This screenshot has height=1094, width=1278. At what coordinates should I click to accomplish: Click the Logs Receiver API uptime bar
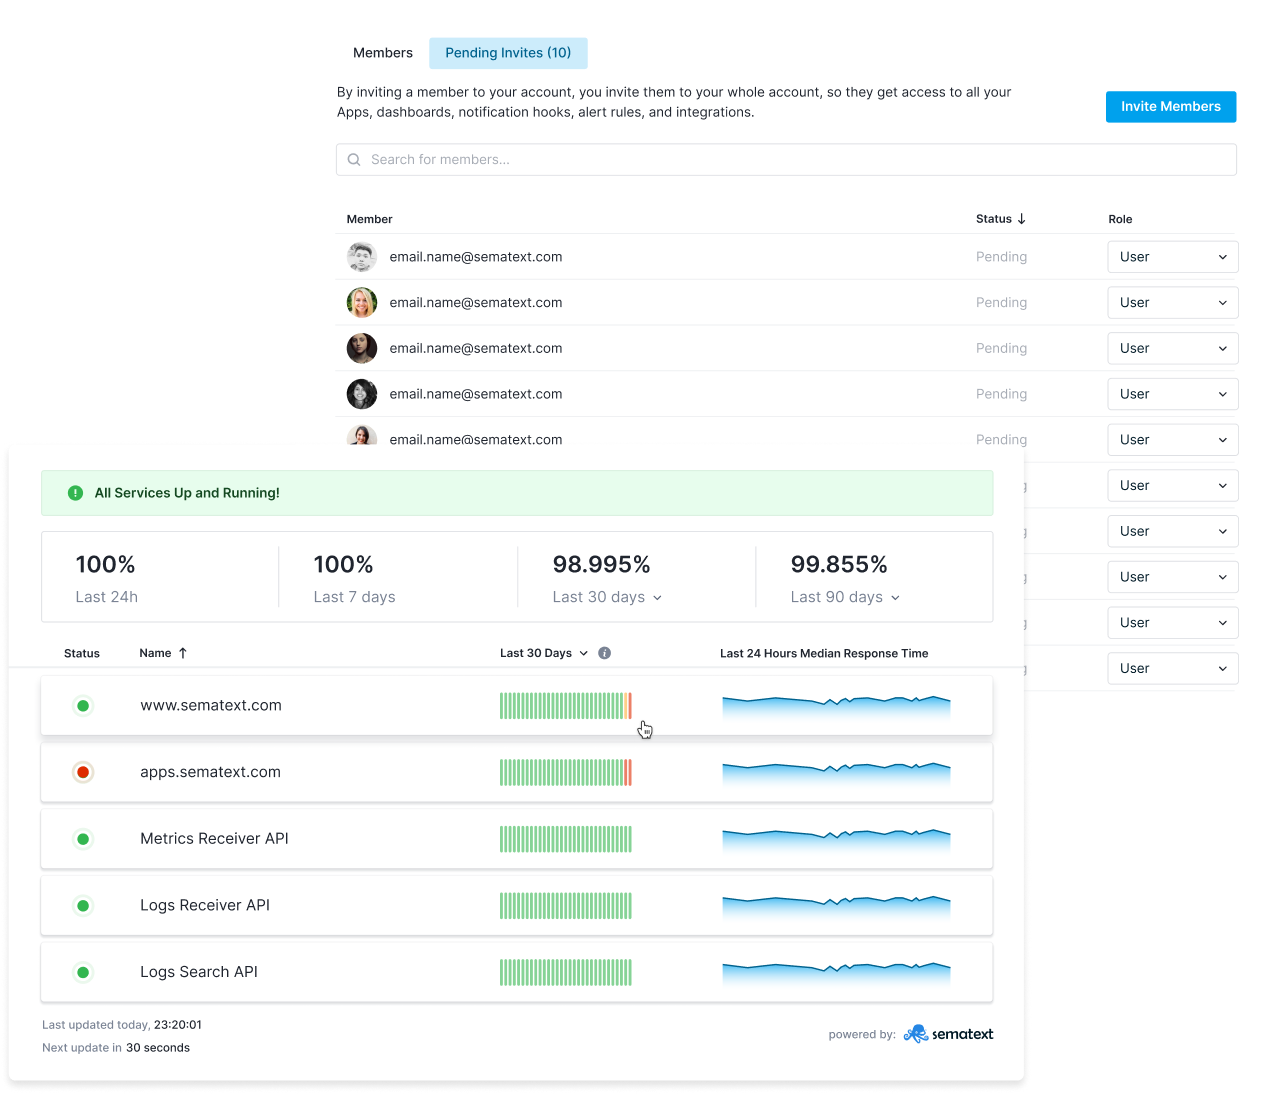tap(566, 906)
